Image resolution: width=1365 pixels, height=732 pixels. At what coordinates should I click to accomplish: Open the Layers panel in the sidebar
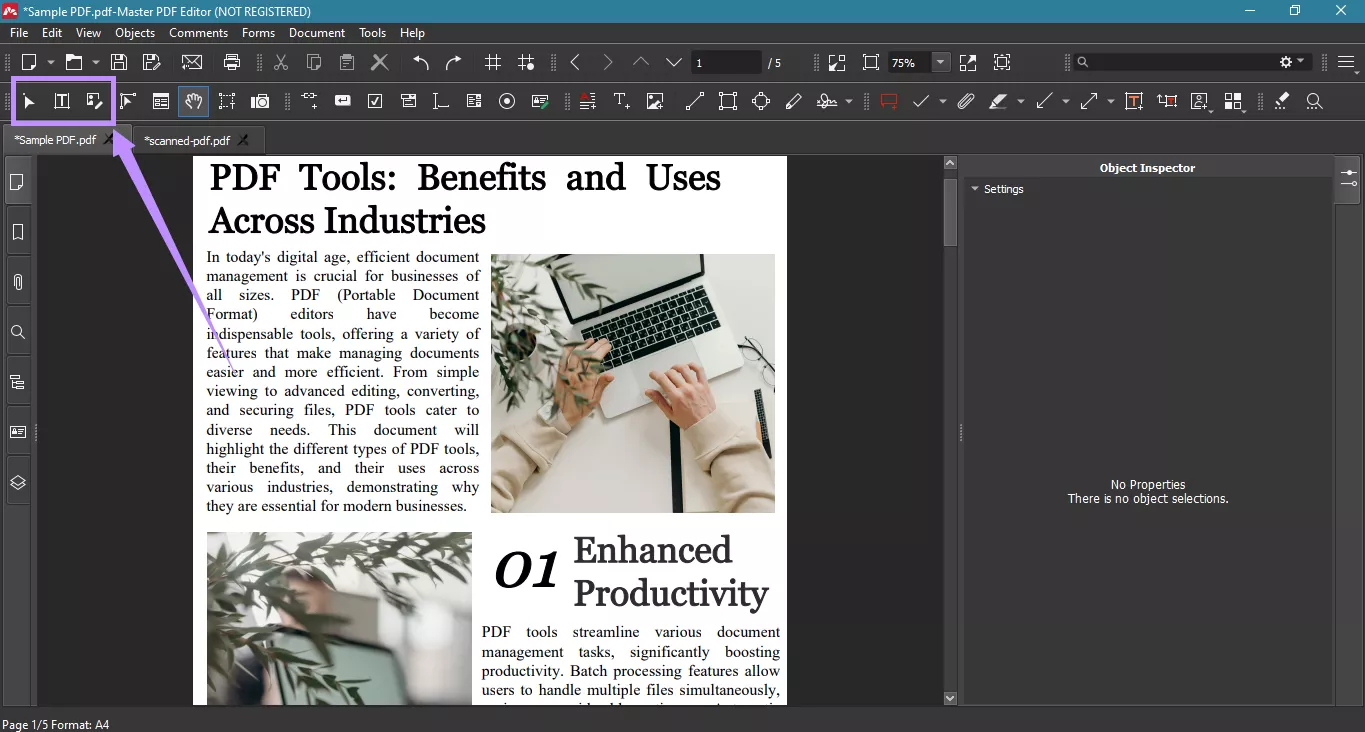tap(17, 481)
